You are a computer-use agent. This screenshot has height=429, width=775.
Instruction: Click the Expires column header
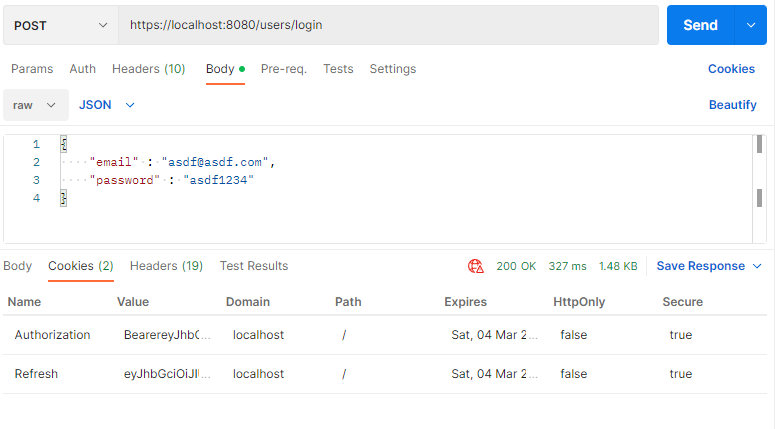(x=466, y=302)
